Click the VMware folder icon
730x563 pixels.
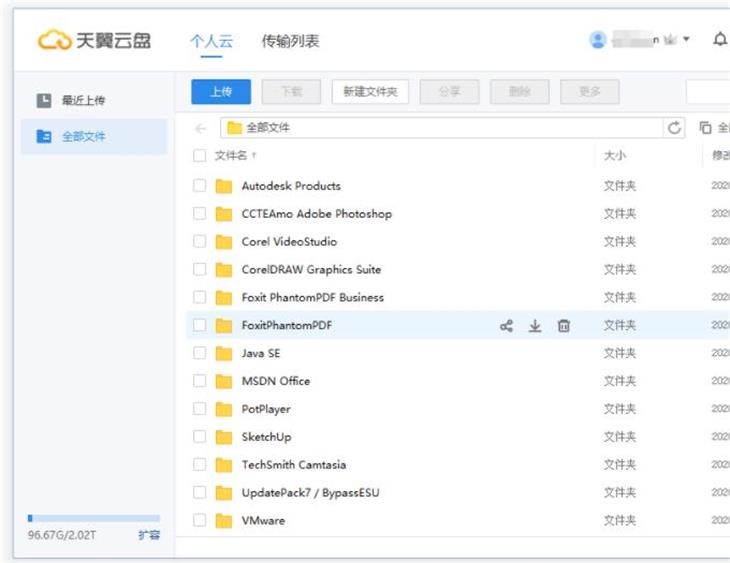point(224,521)
